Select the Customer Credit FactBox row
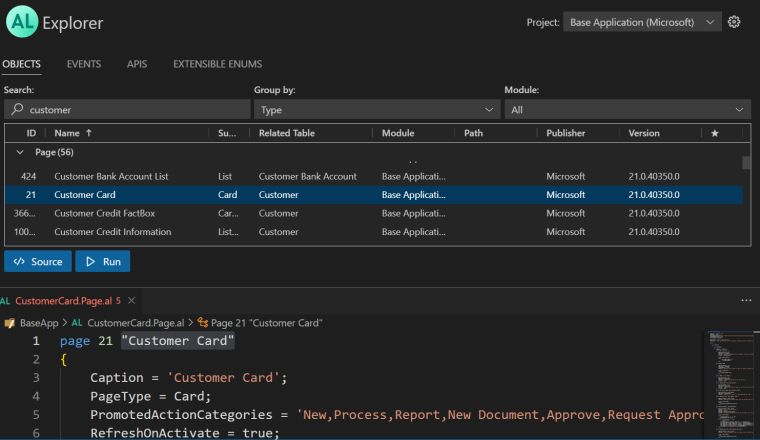 (373, 213)
